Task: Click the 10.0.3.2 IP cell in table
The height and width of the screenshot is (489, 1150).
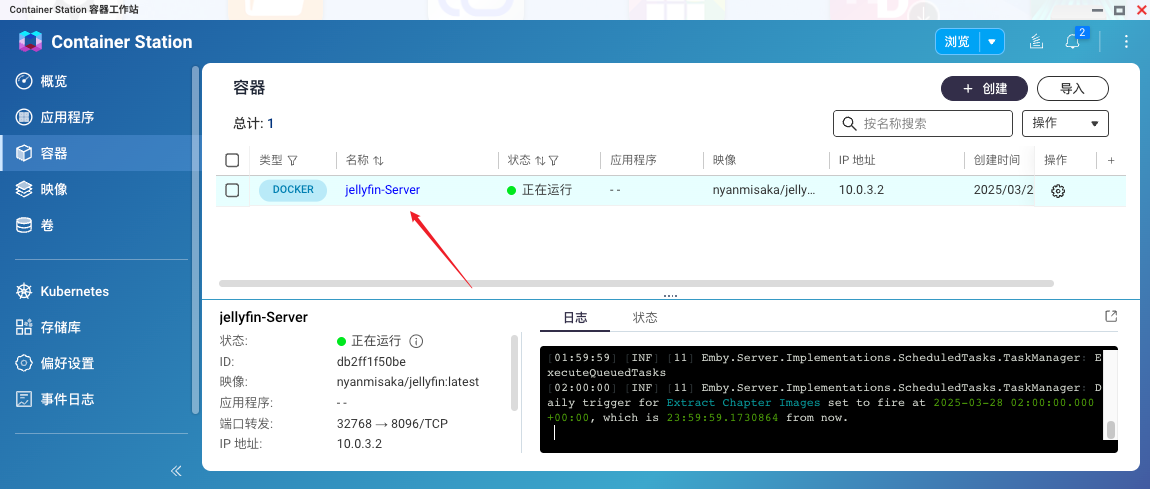Action: coord(861,190)
